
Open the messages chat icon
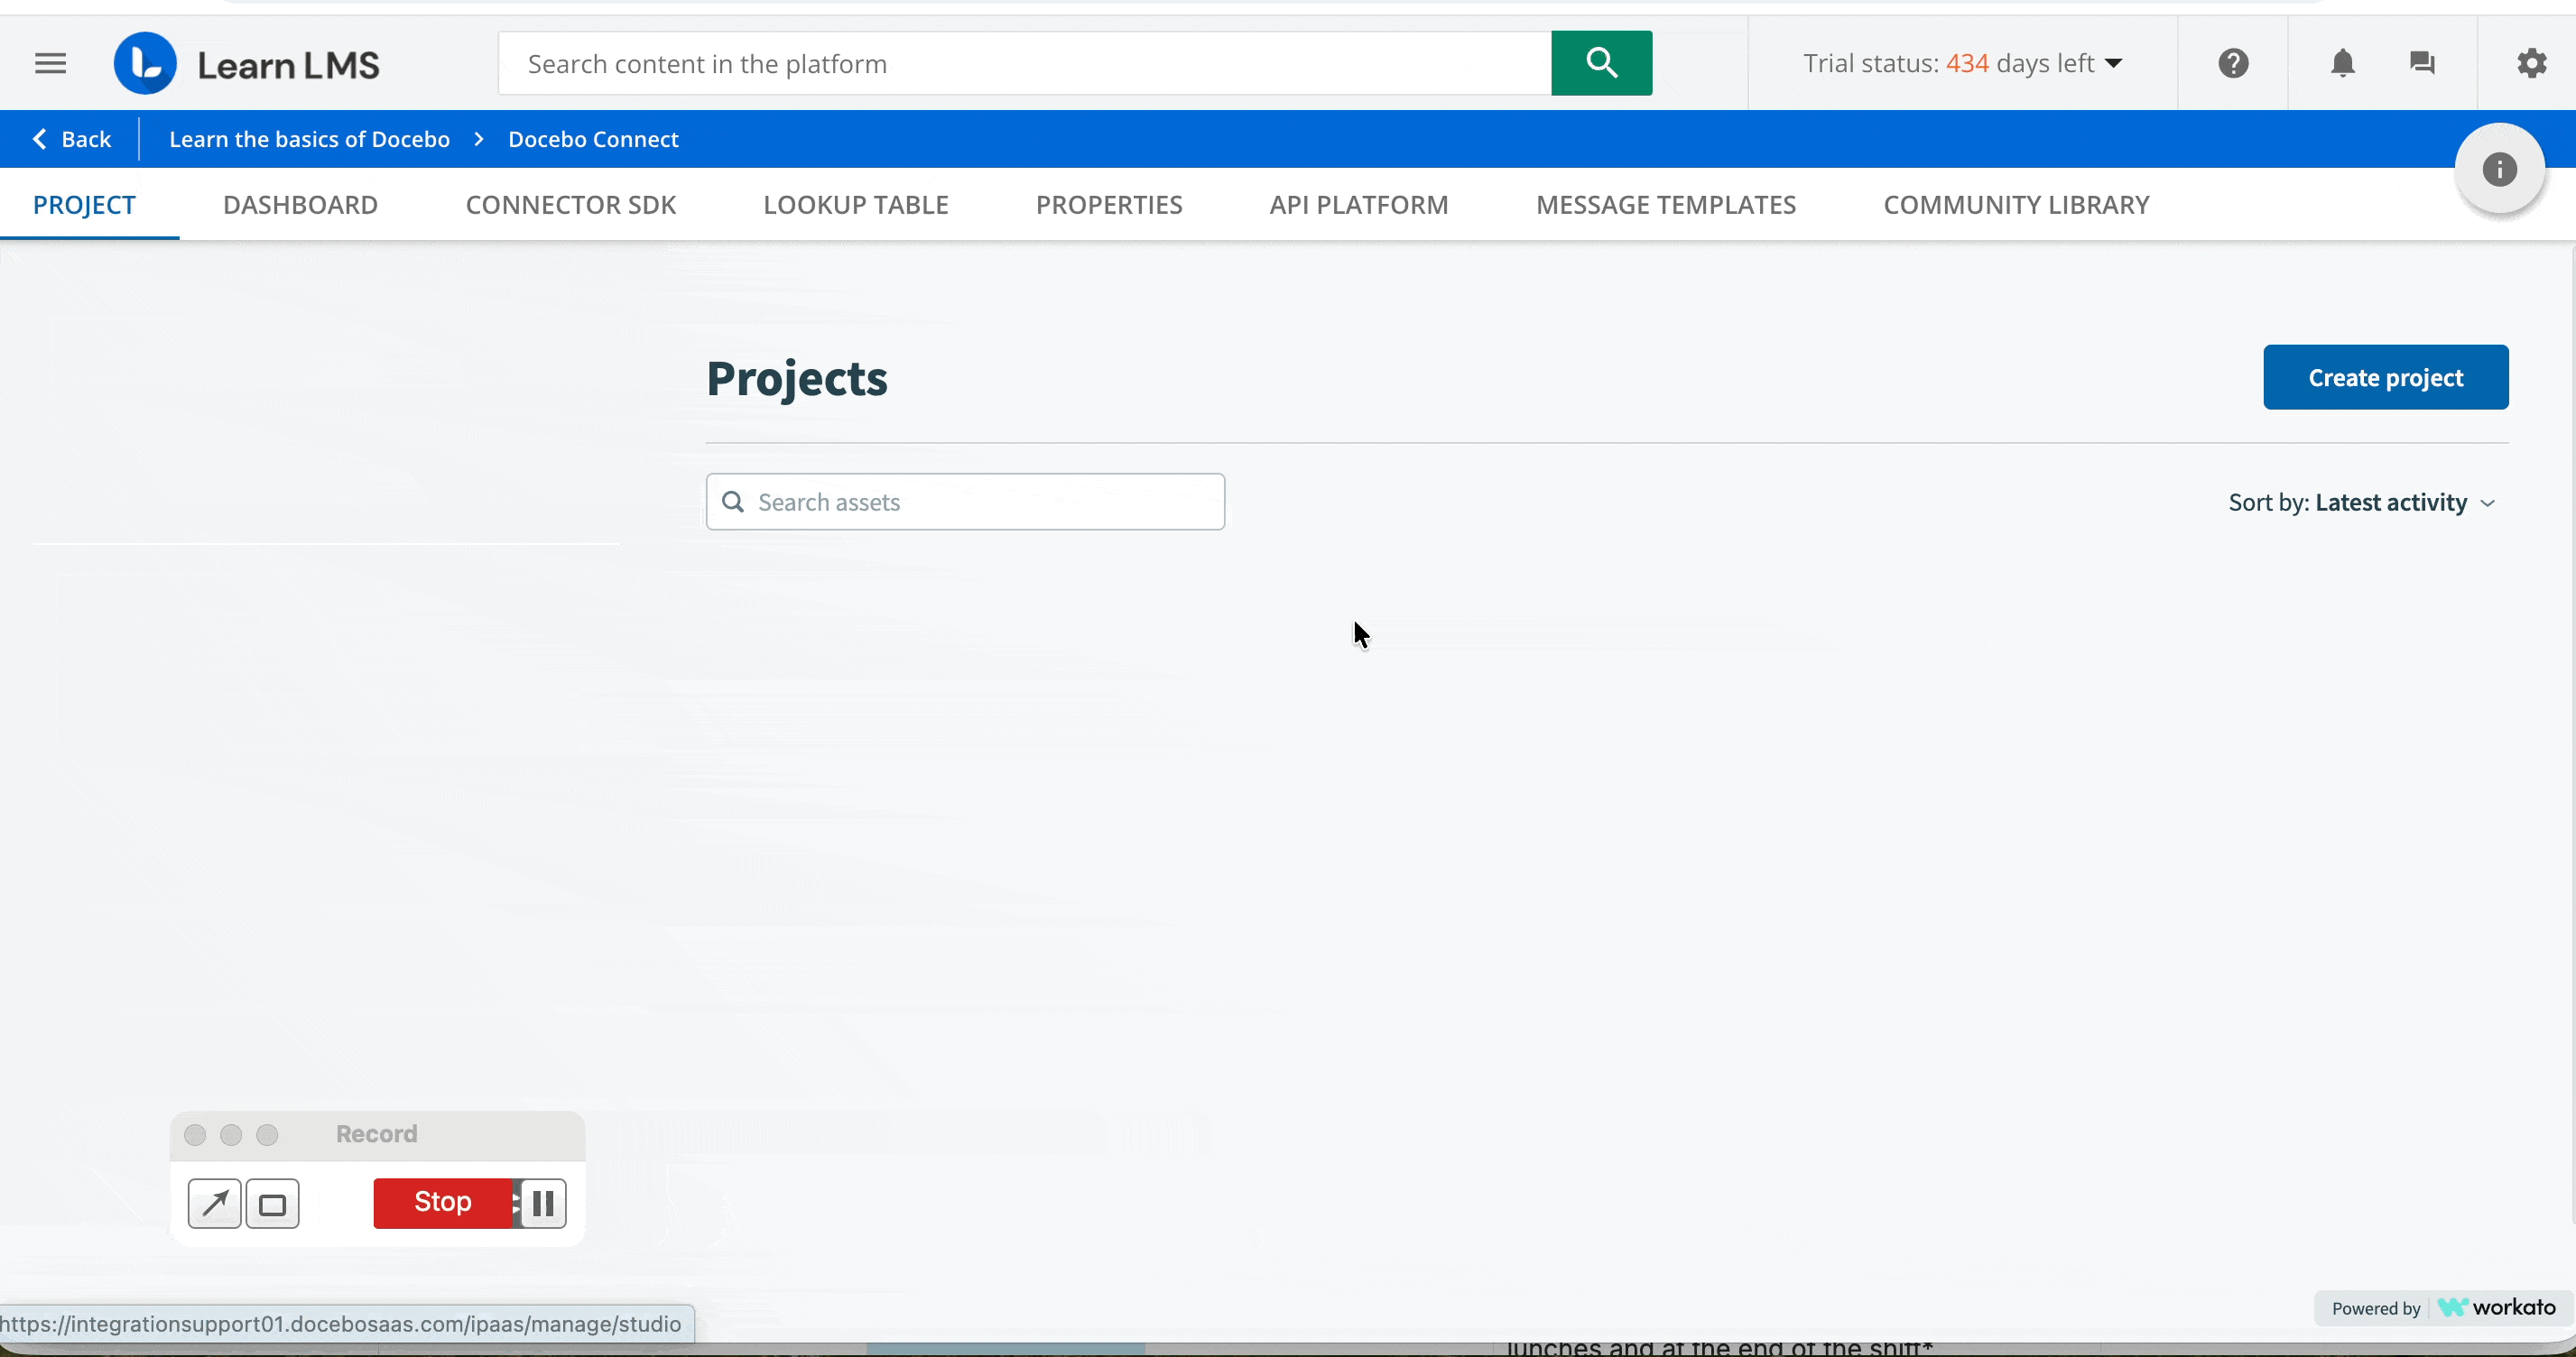pos(2422,63)
